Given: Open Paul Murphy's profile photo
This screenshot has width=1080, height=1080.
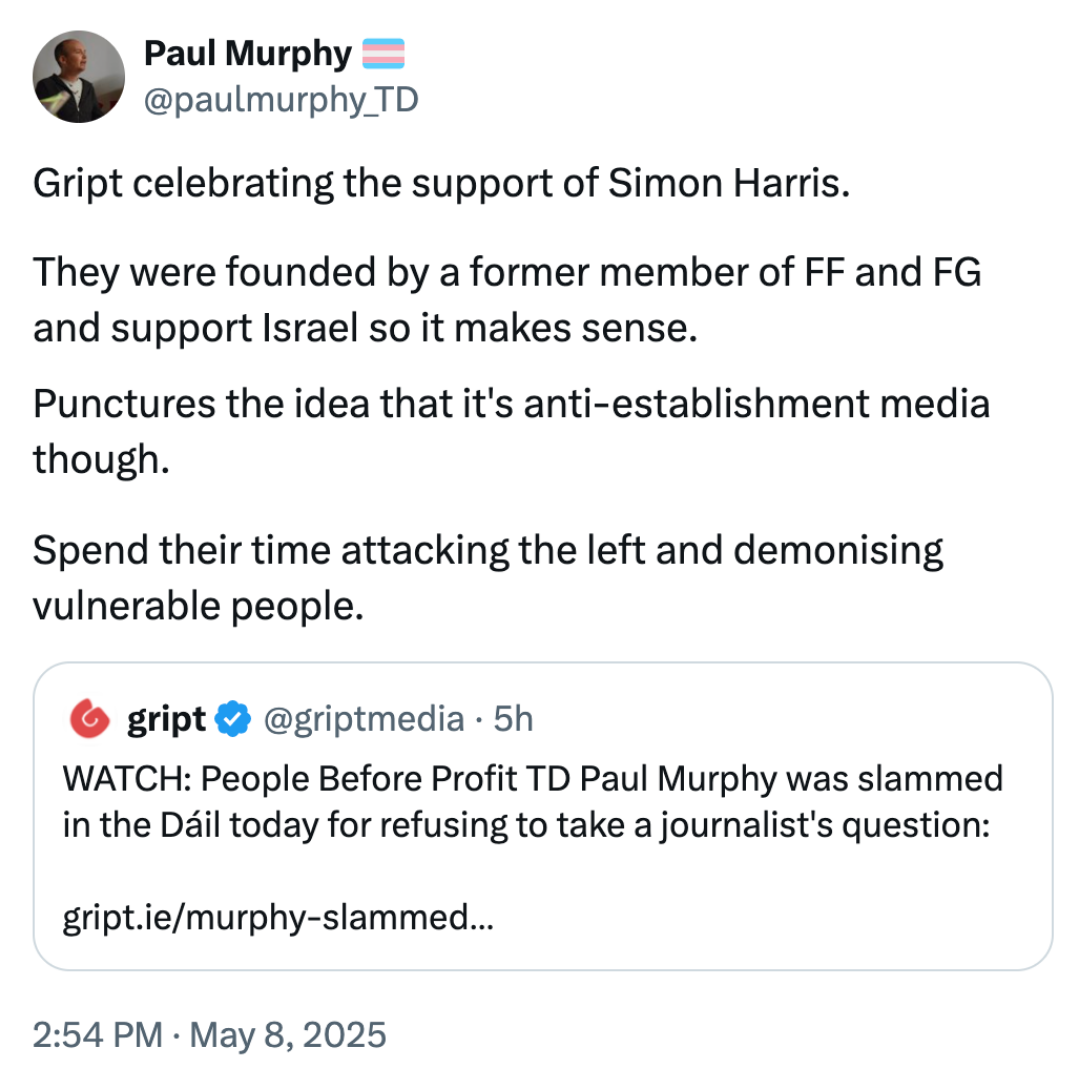Looking at the screenshot, I should [x=79, y=76].
